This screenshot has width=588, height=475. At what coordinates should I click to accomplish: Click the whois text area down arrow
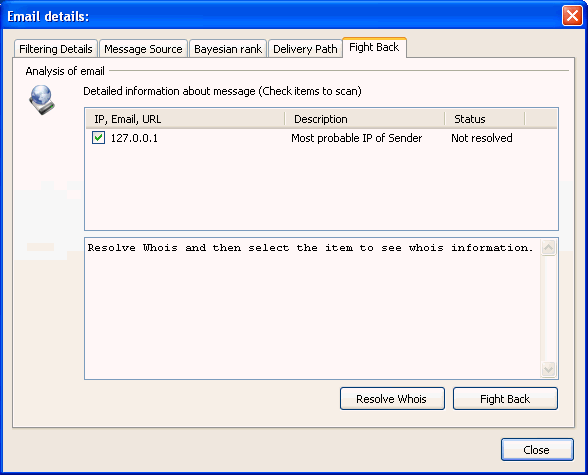click(548, 369)
